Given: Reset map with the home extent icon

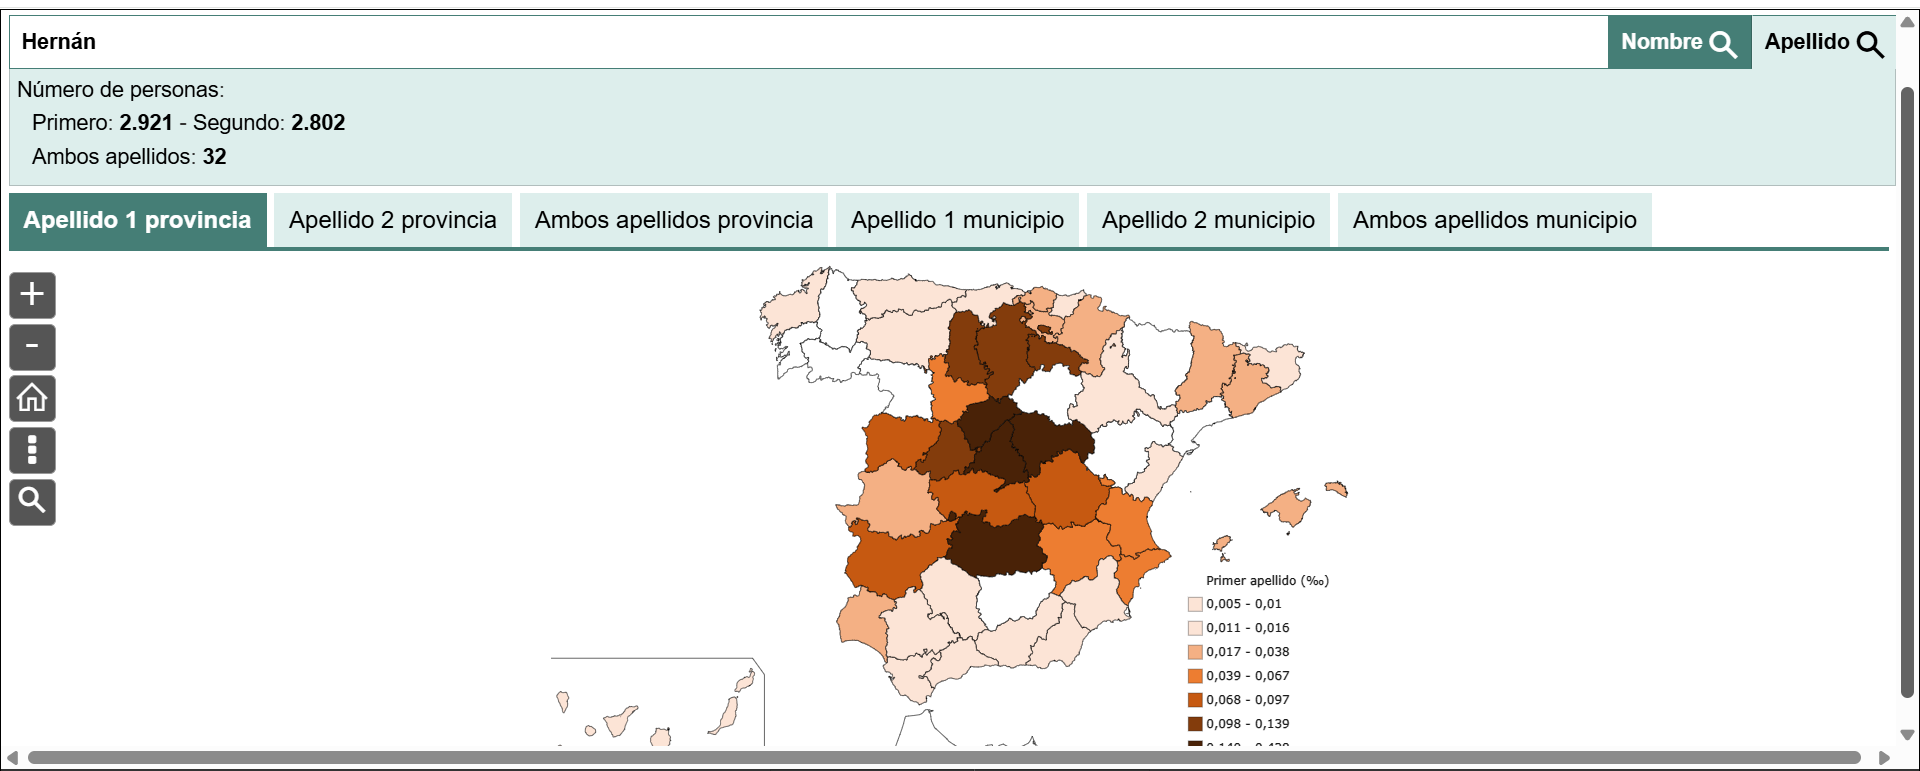Looking at the screenshot, I should coord(32,398).
